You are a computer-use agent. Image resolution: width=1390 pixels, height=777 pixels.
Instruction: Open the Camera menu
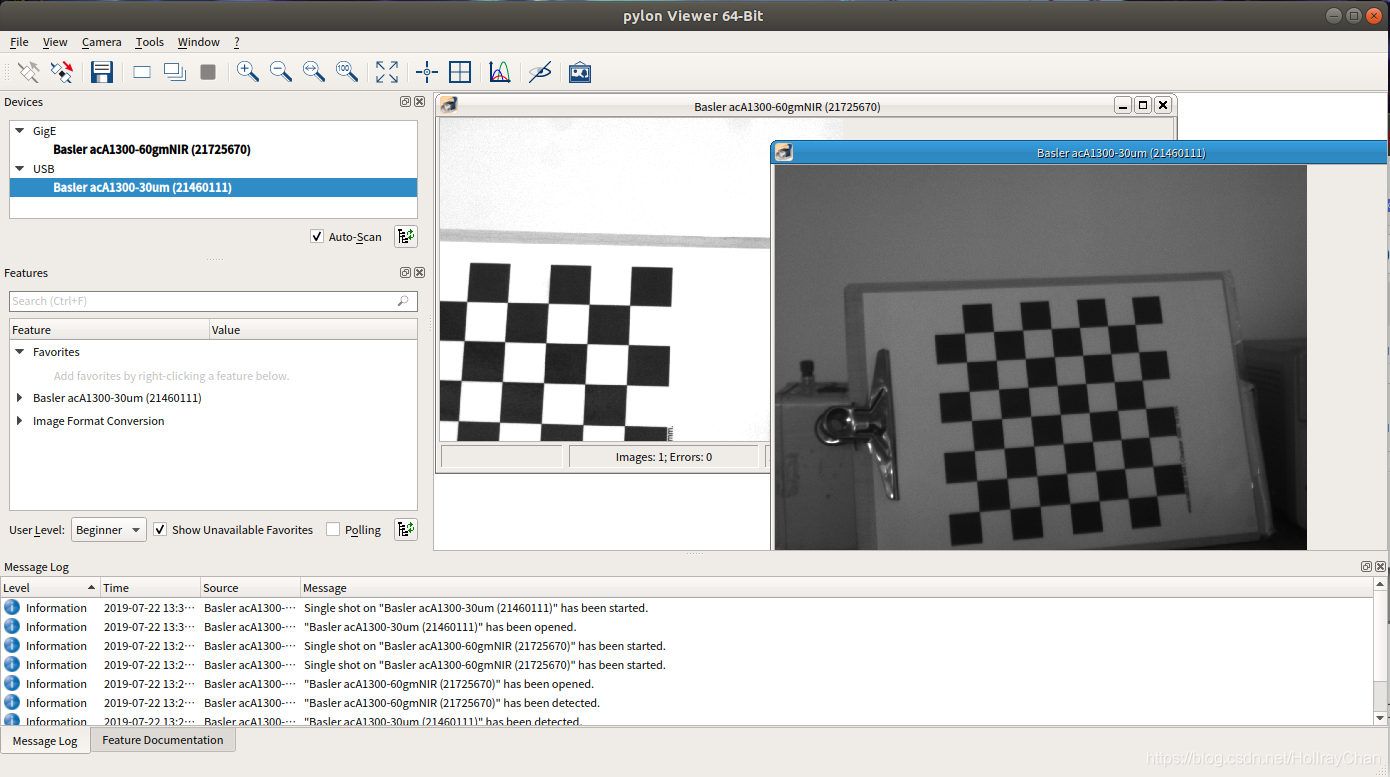(x=101, y=42)
